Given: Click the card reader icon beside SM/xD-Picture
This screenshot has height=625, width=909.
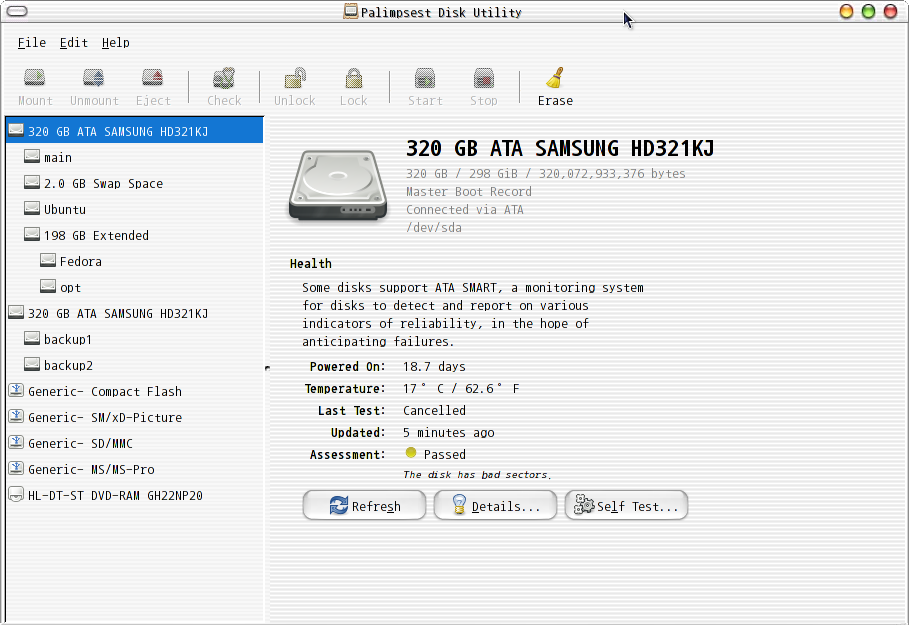Looking at the screenshot, I should pyautogui.click(x=16, y=416).
